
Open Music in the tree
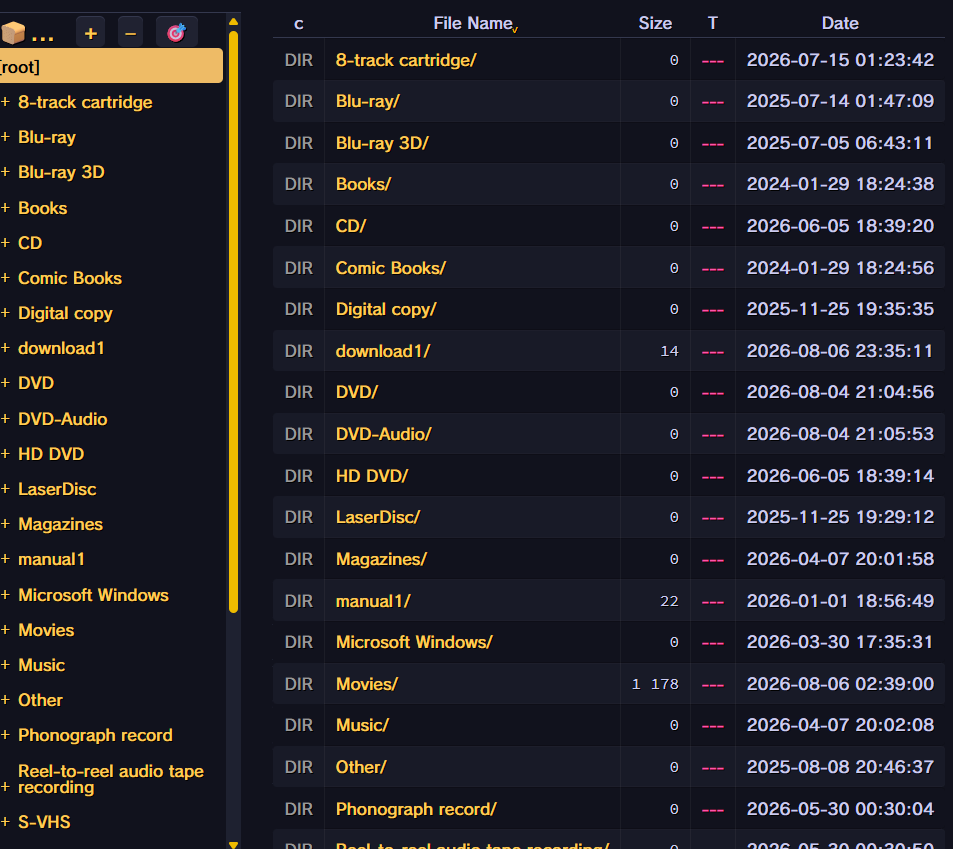coord(41,665)
